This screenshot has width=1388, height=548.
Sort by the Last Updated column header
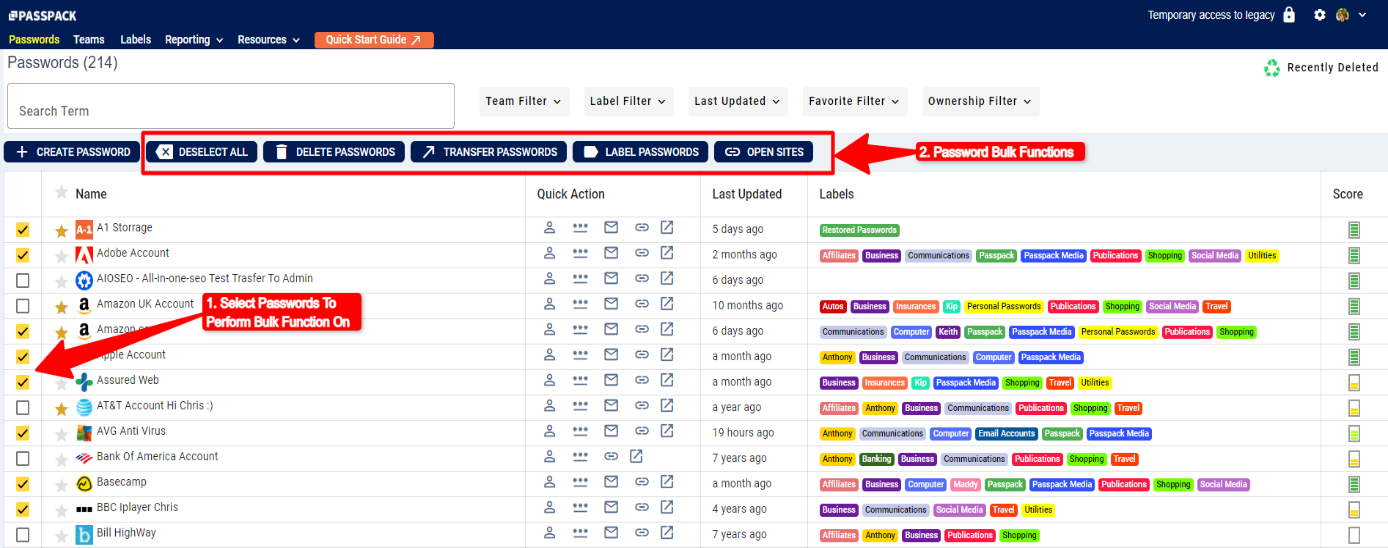pyautogui.click(x=747, y=194)
